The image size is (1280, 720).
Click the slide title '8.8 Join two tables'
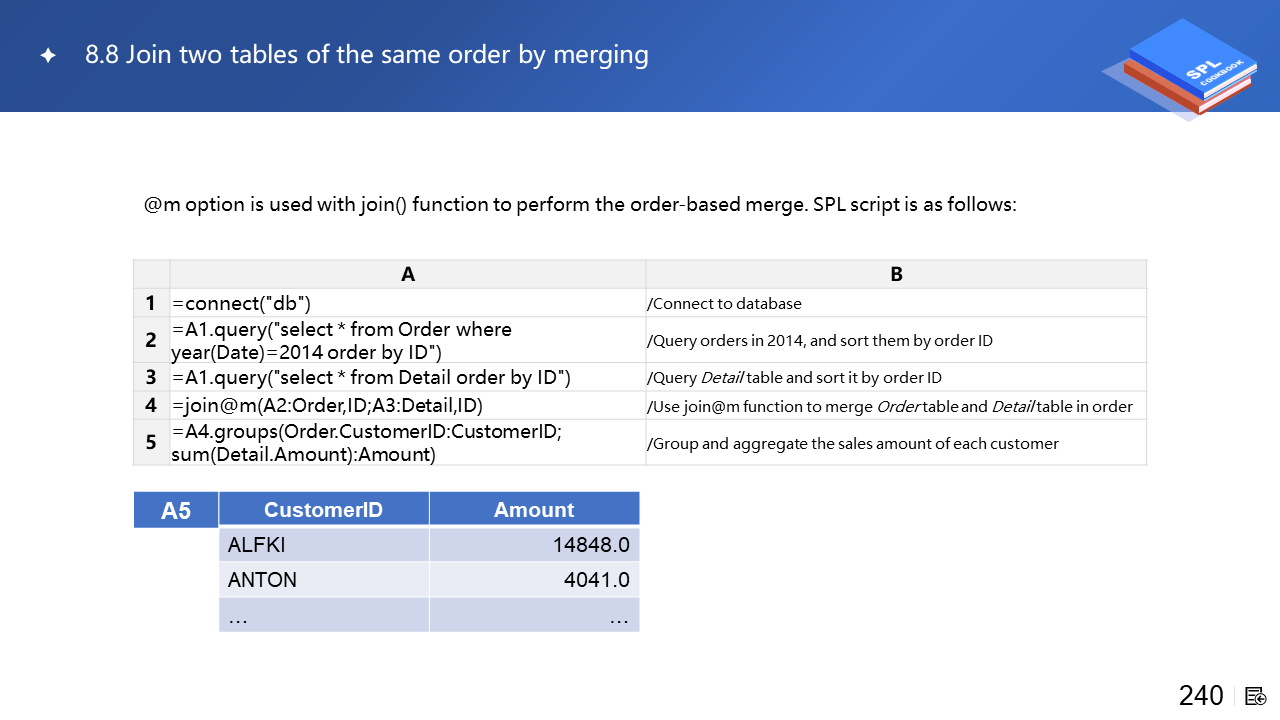tap(367, 54)
